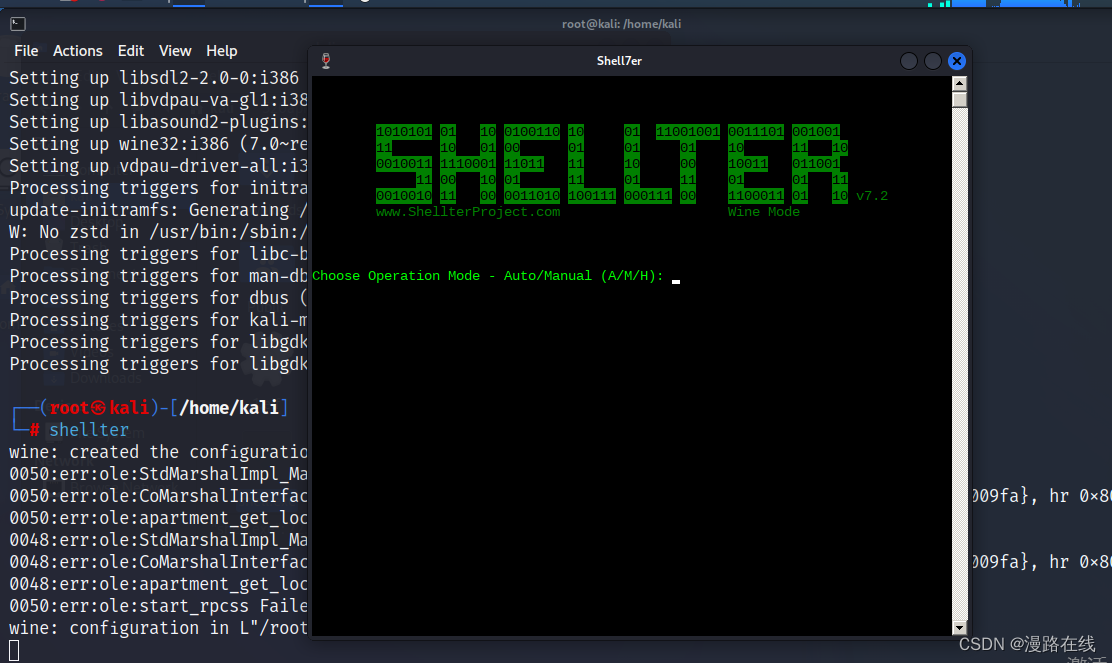Click the shellter command in terminal

(89, 430)
